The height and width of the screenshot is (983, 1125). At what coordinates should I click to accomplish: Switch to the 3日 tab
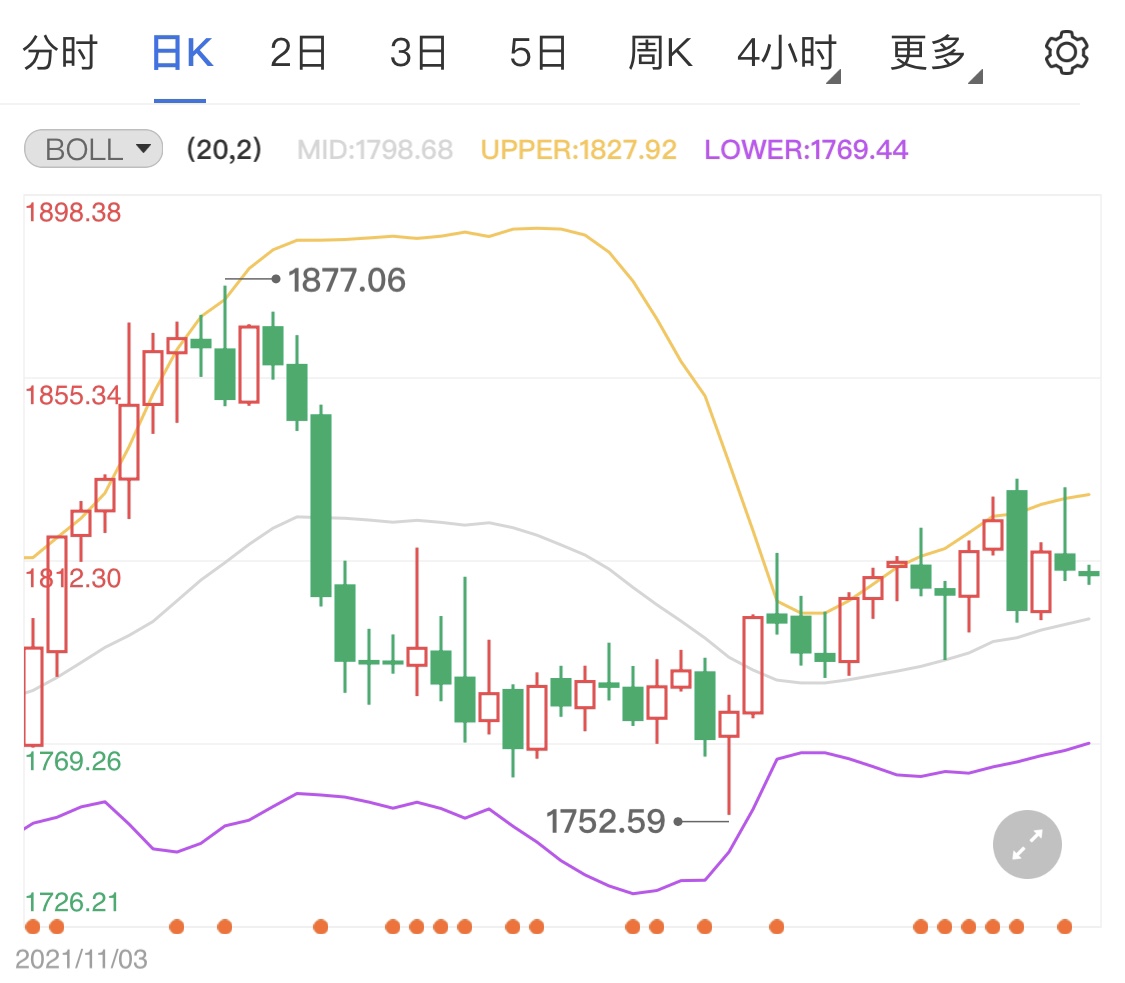[x=418, y=53]
